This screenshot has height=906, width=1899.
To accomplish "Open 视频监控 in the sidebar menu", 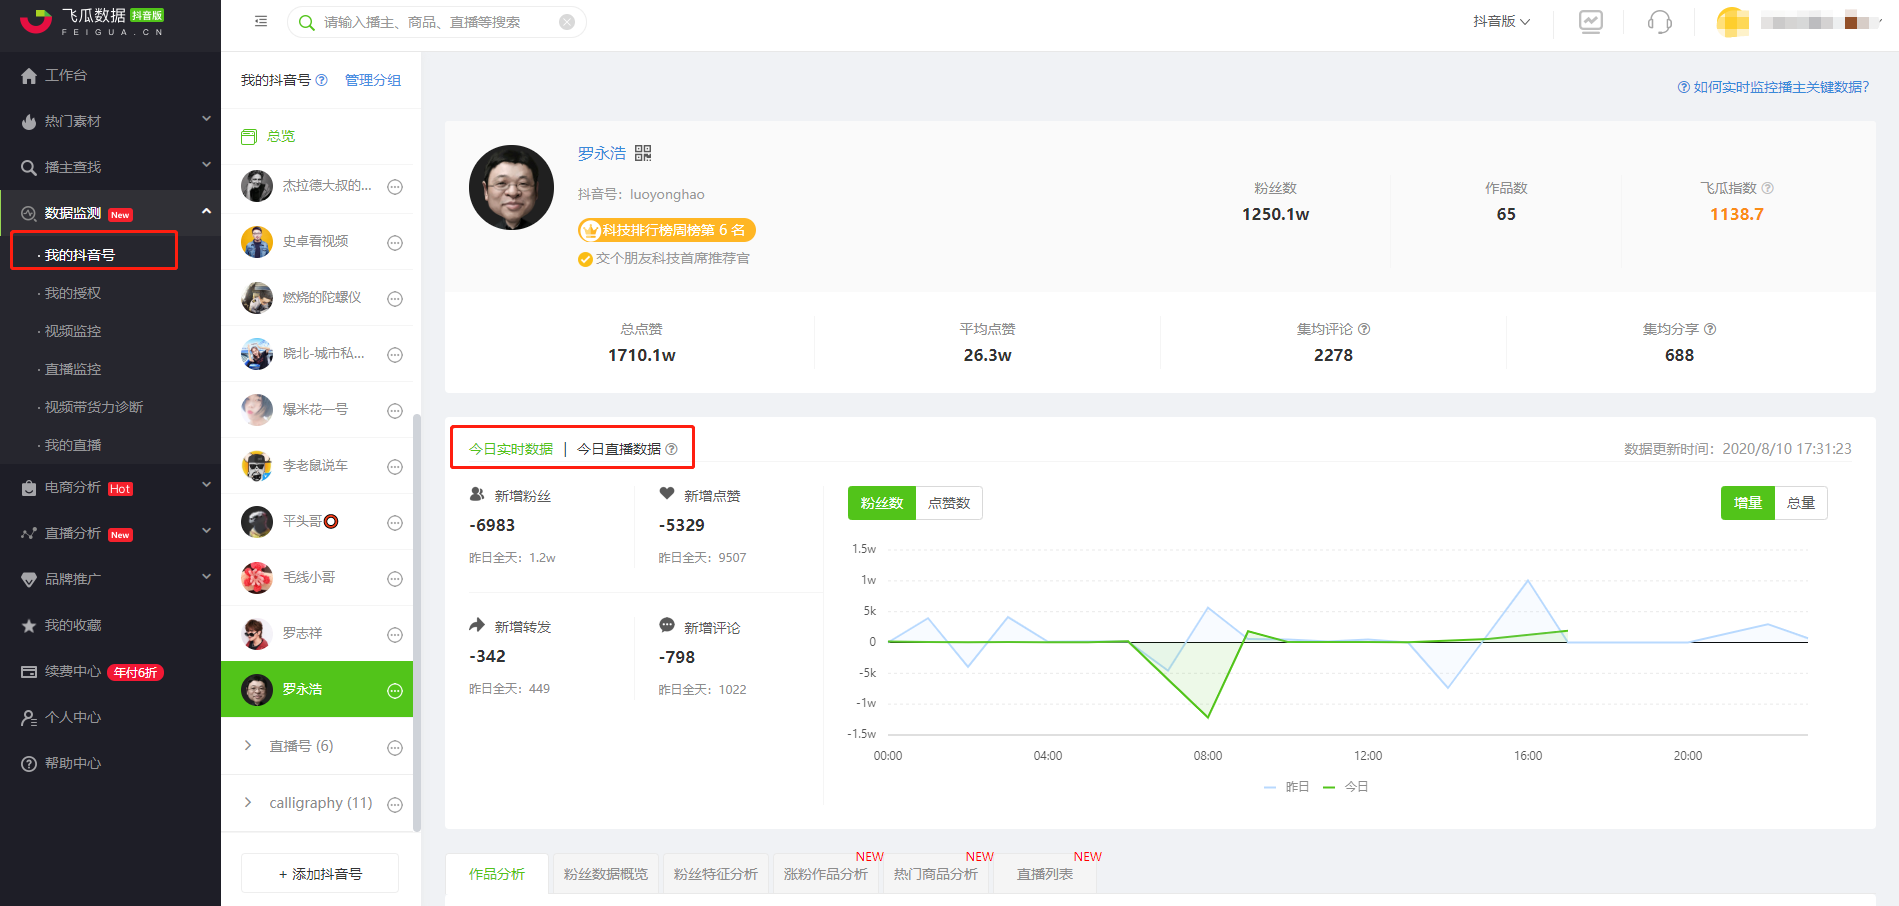I will pos(73,331).
